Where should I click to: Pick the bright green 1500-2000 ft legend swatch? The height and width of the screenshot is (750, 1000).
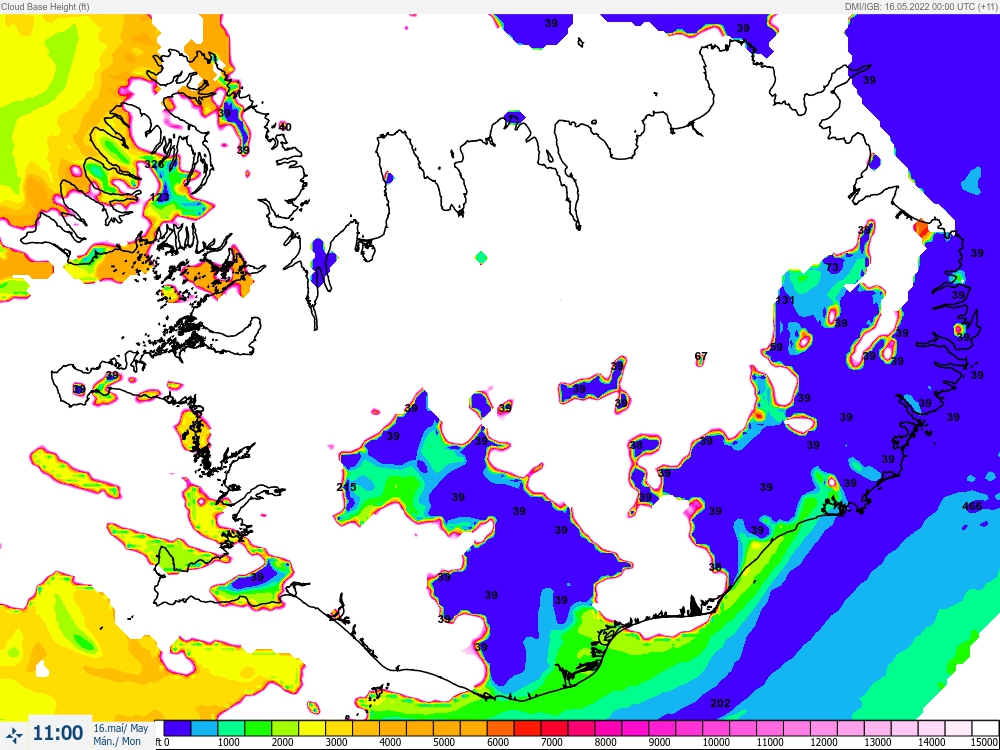pyautogui.click(x=258, y=728)
